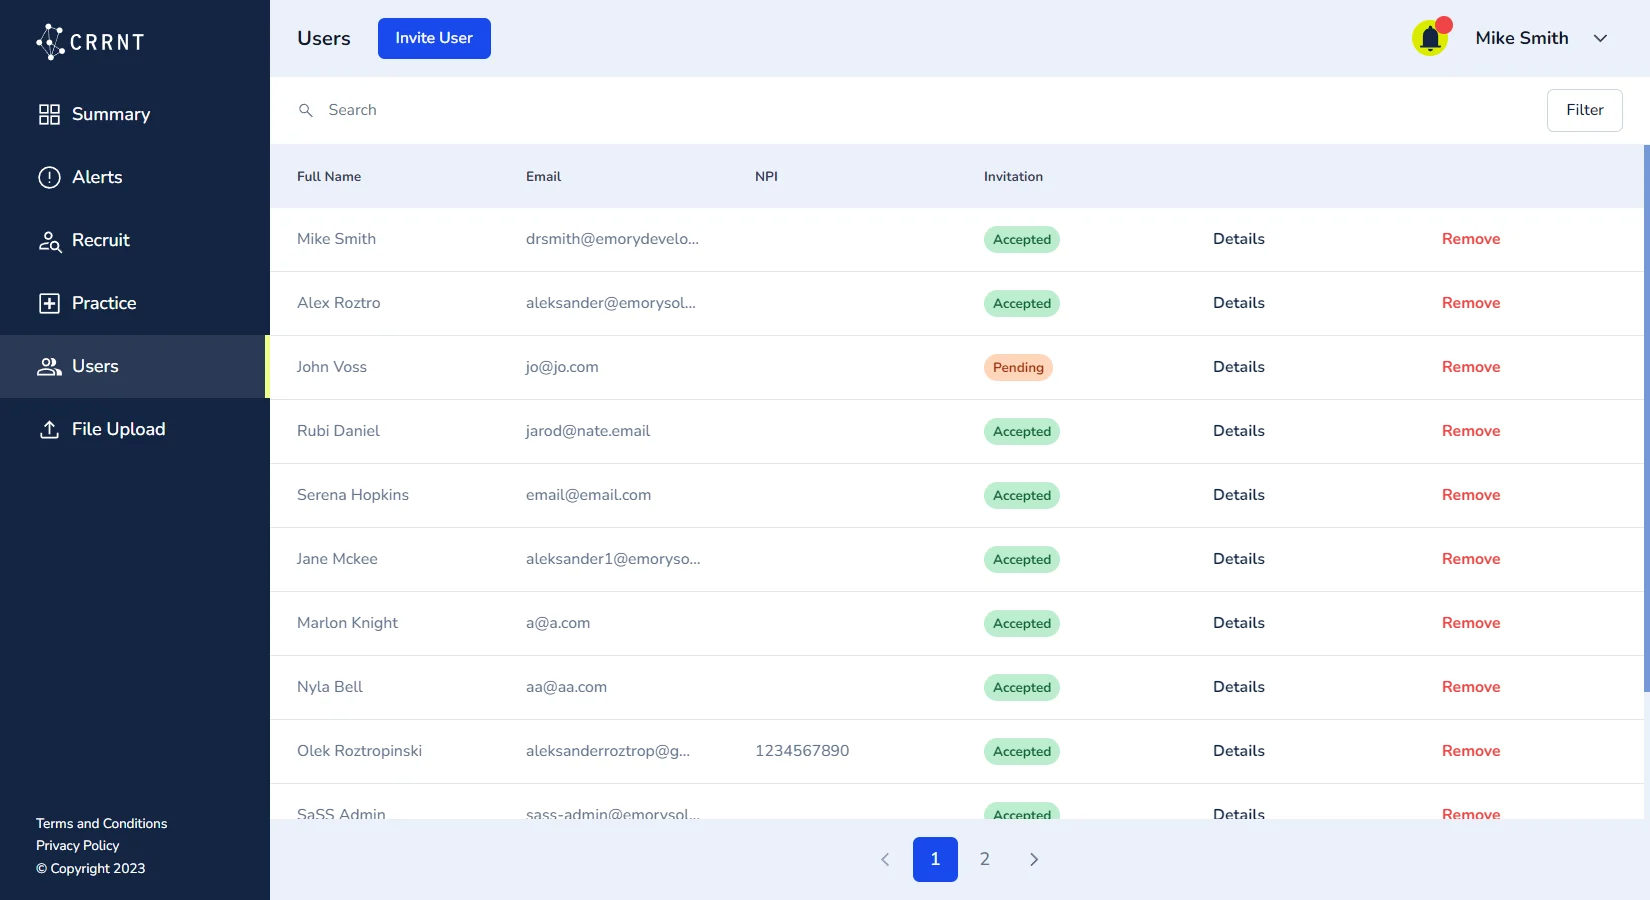Open the Users sidebar menu item

[x=95, y=367]
